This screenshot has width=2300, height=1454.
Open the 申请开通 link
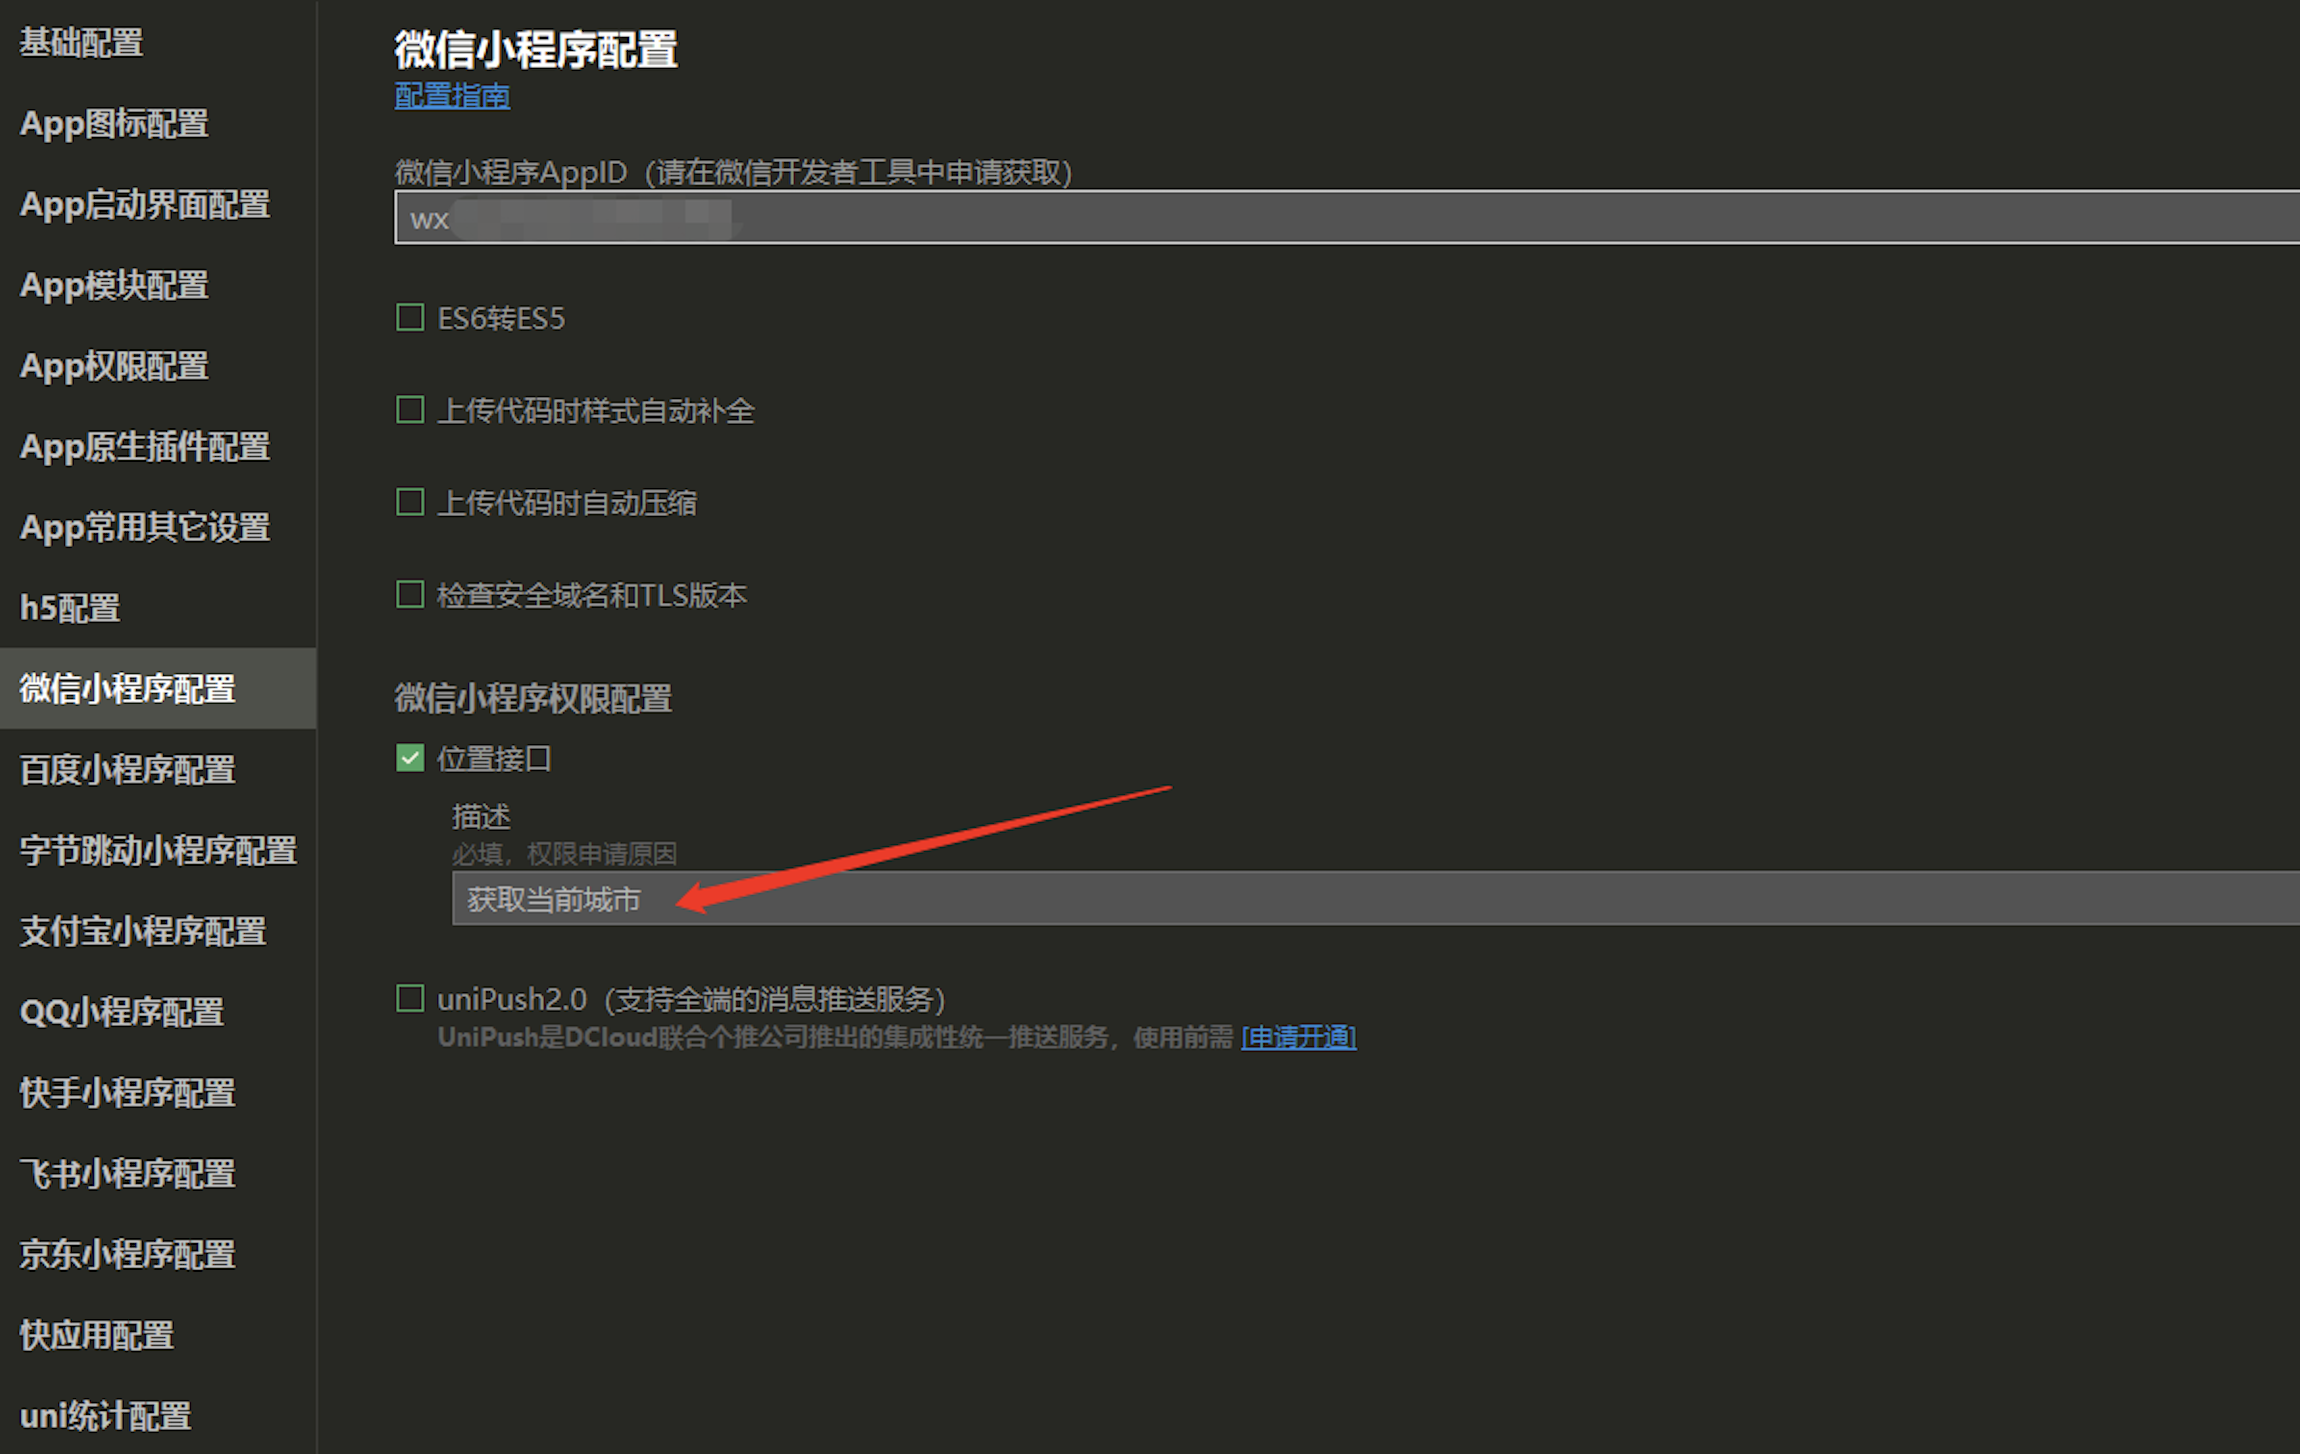pyautogui.click(x=1299, y=1037)
